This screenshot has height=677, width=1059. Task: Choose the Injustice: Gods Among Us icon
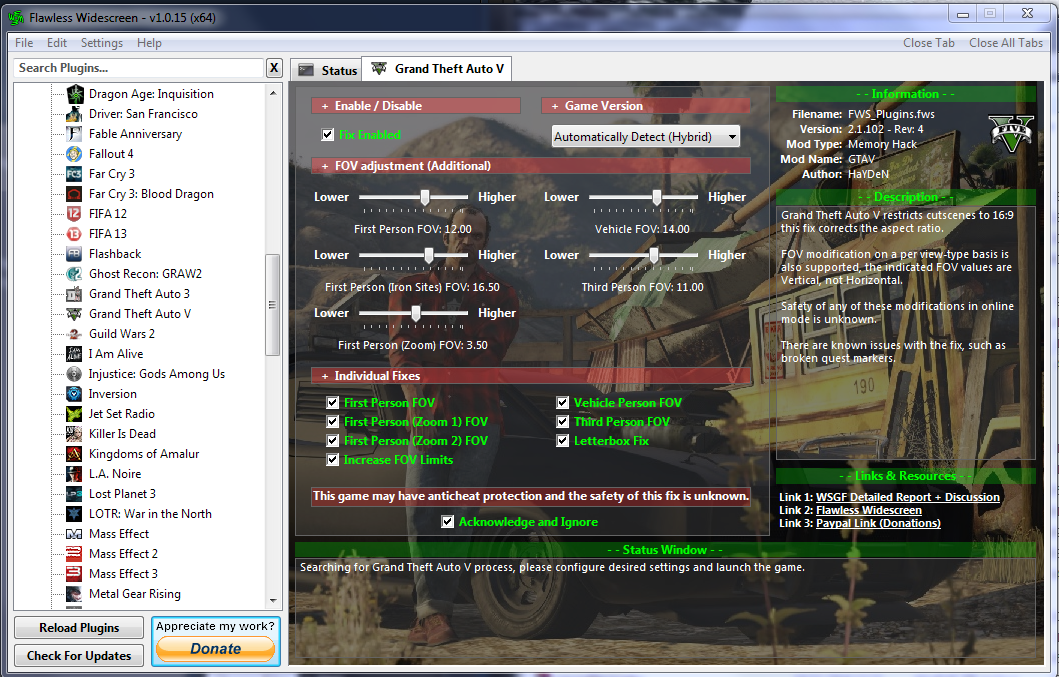click(74, 374)
